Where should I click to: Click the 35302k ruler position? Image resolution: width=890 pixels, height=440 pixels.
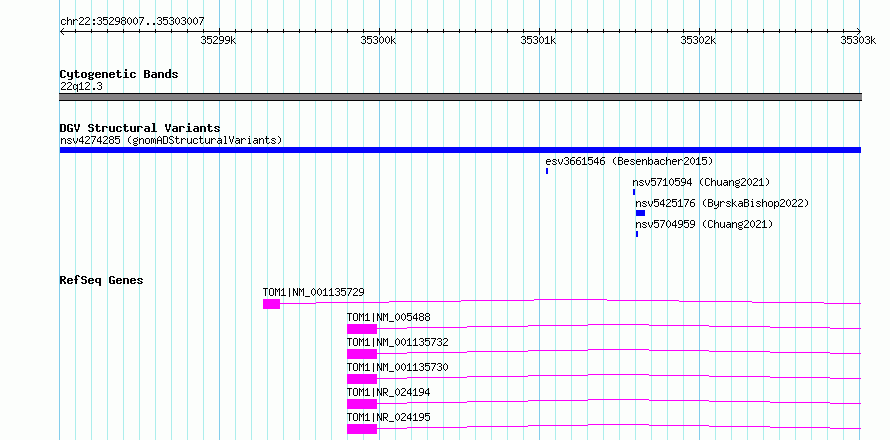(699, 40)
